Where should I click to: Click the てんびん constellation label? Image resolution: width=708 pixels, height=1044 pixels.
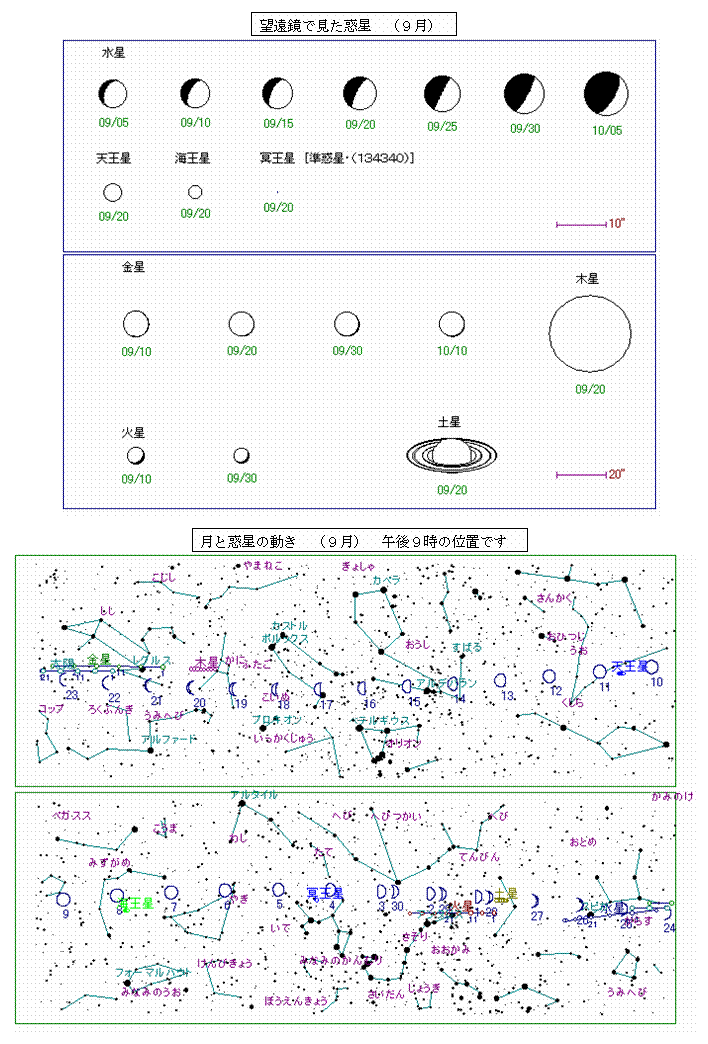(x=479, y=857)
